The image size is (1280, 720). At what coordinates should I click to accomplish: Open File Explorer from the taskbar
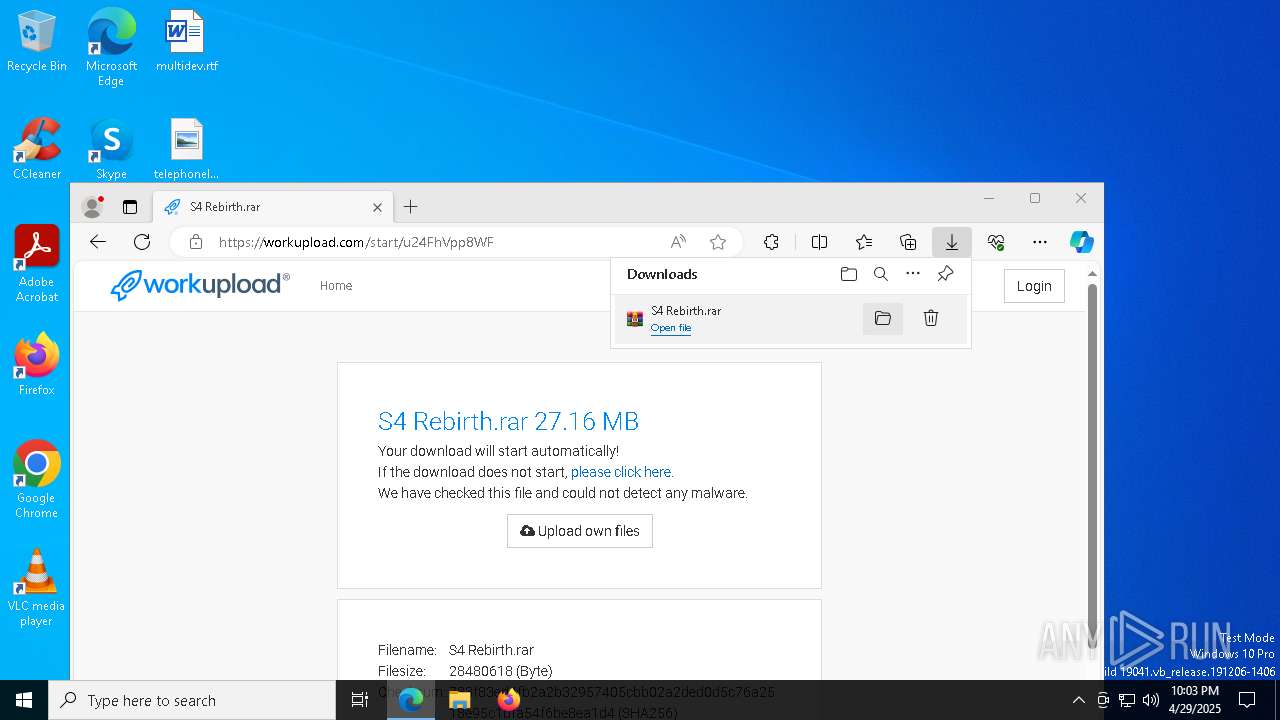(x=459, y=700)
